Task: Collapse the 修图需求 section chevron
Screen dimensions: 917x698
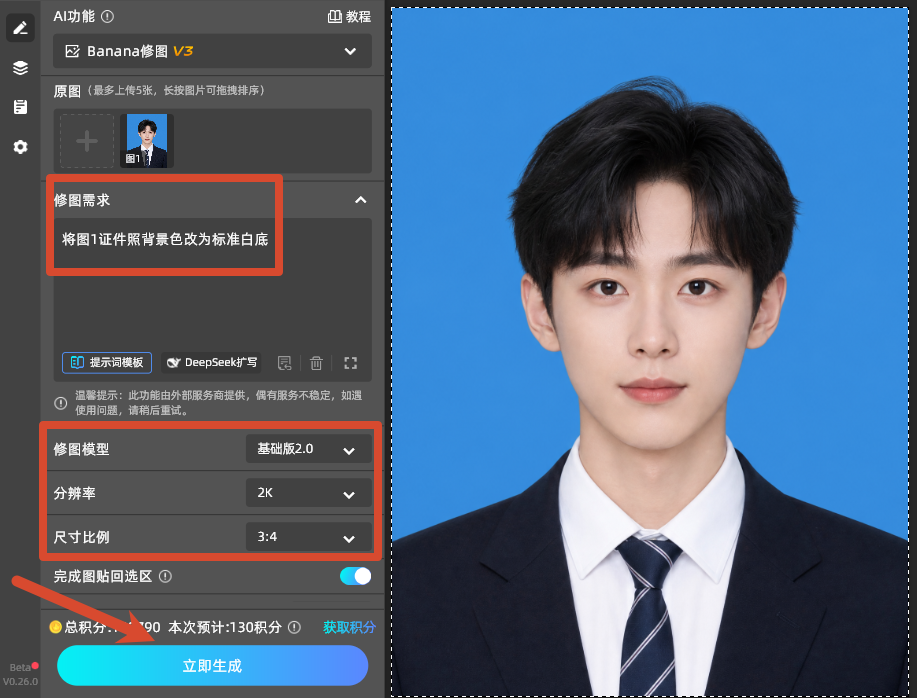Action: (x=361, y=200)
